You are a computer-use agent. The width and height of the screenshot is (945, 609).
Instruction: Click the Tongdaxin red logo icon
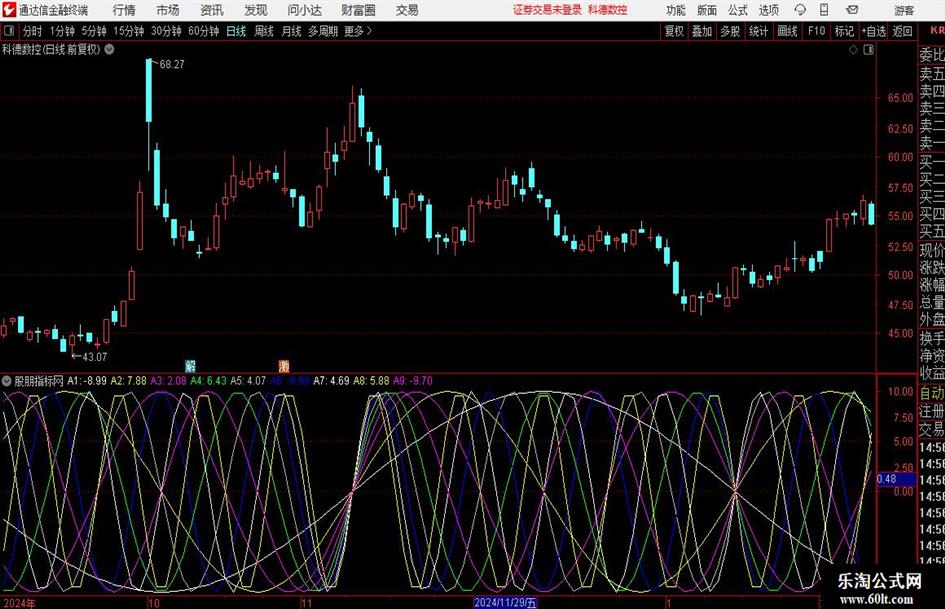pos(9,10)
